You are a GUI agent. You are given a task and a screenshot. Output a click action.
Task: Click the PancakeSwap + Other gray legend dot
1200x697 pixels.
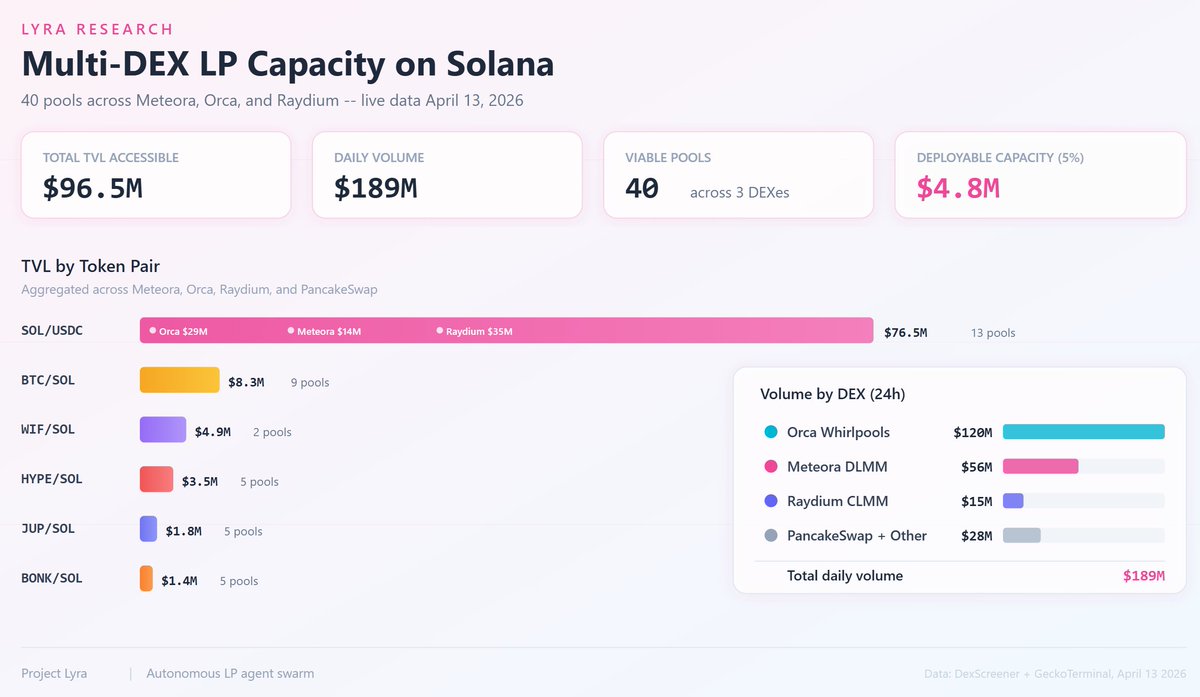[771, 535]
